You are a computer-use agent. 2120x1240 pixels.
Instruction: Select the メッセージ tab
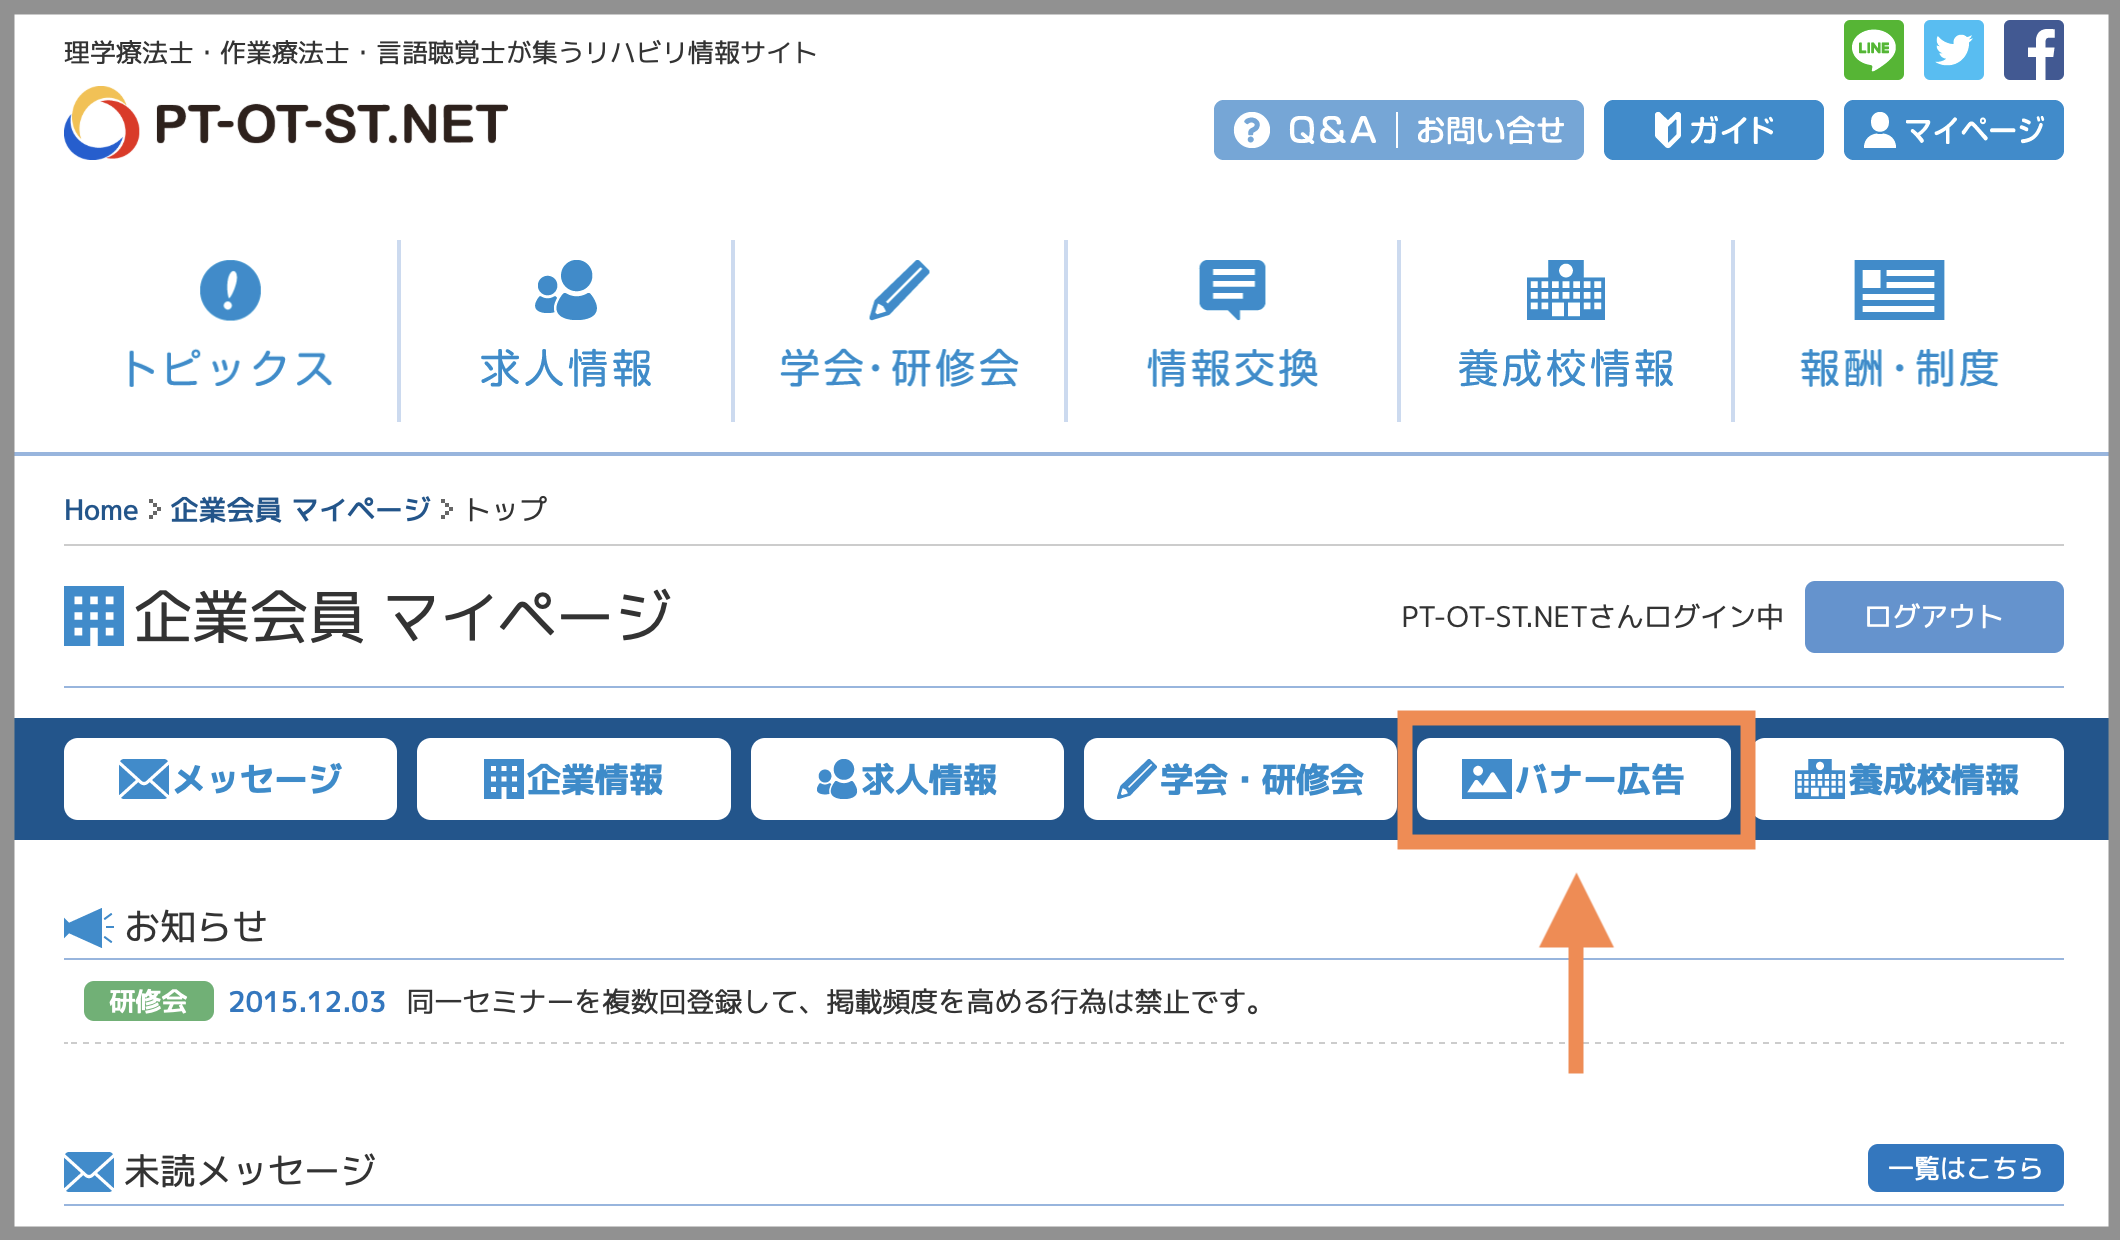230,779
